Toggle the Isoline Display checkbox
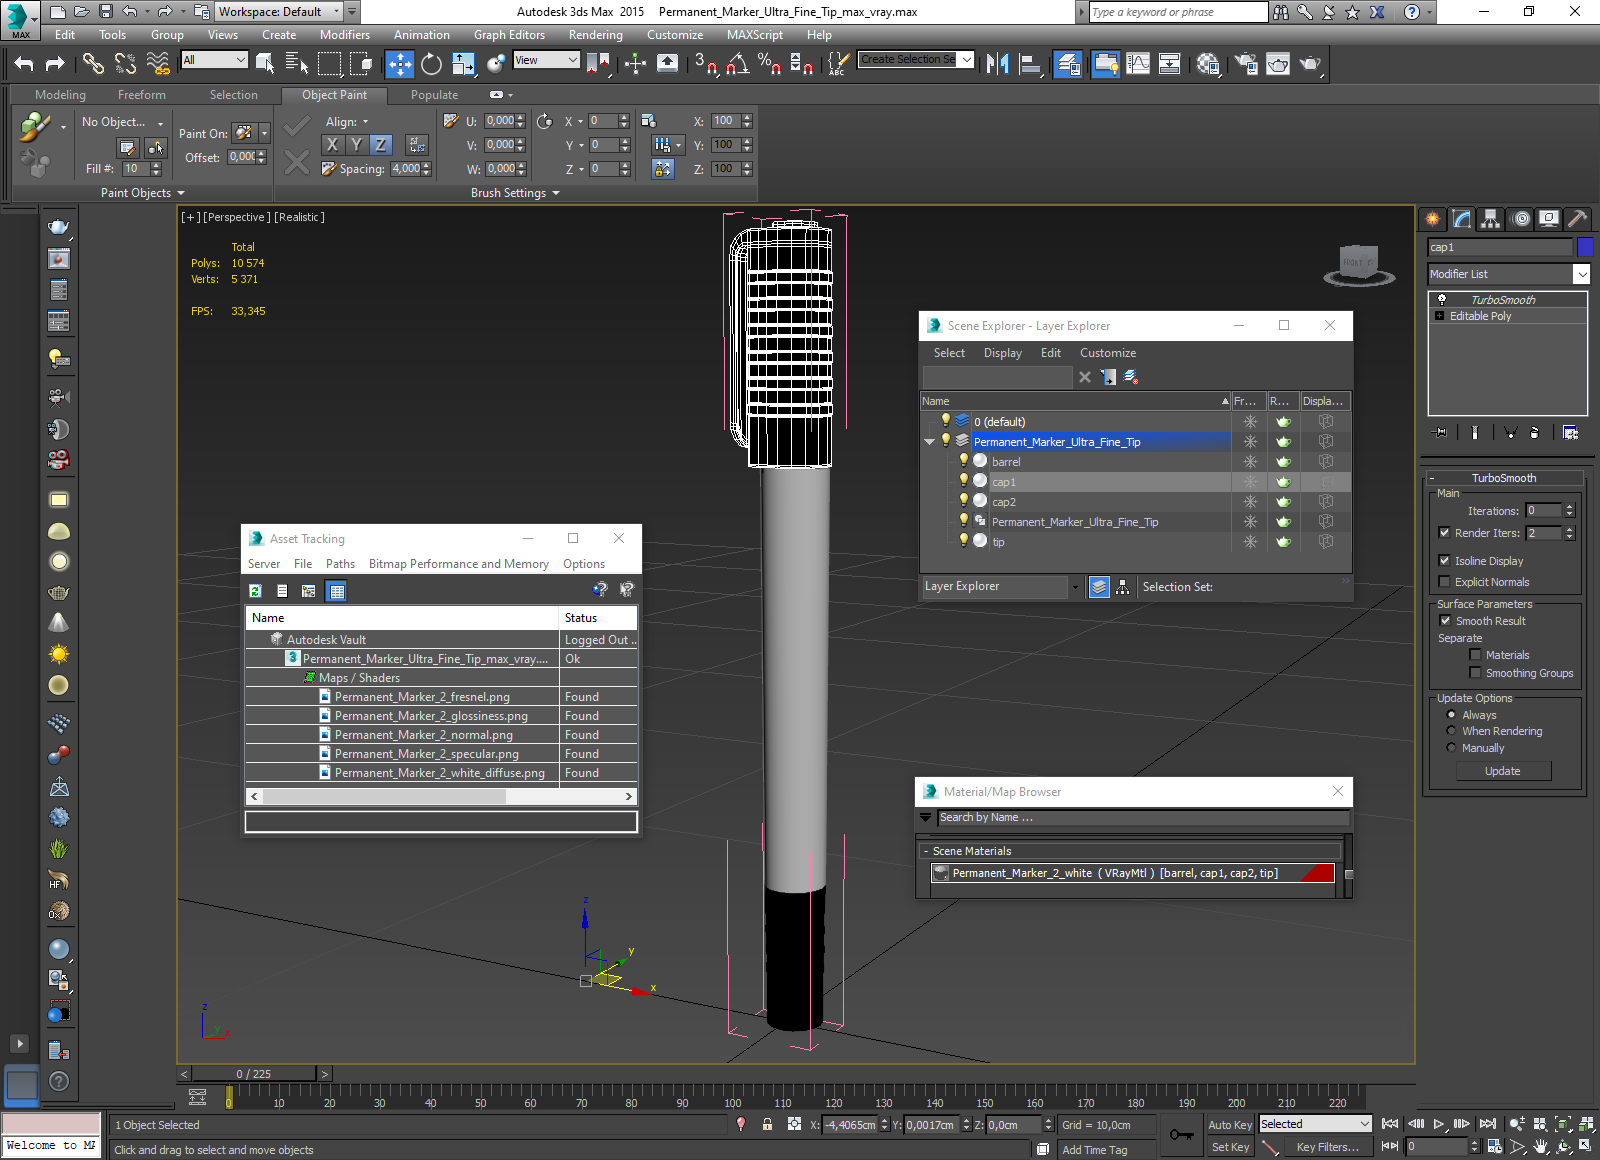 pos(1444,561)
